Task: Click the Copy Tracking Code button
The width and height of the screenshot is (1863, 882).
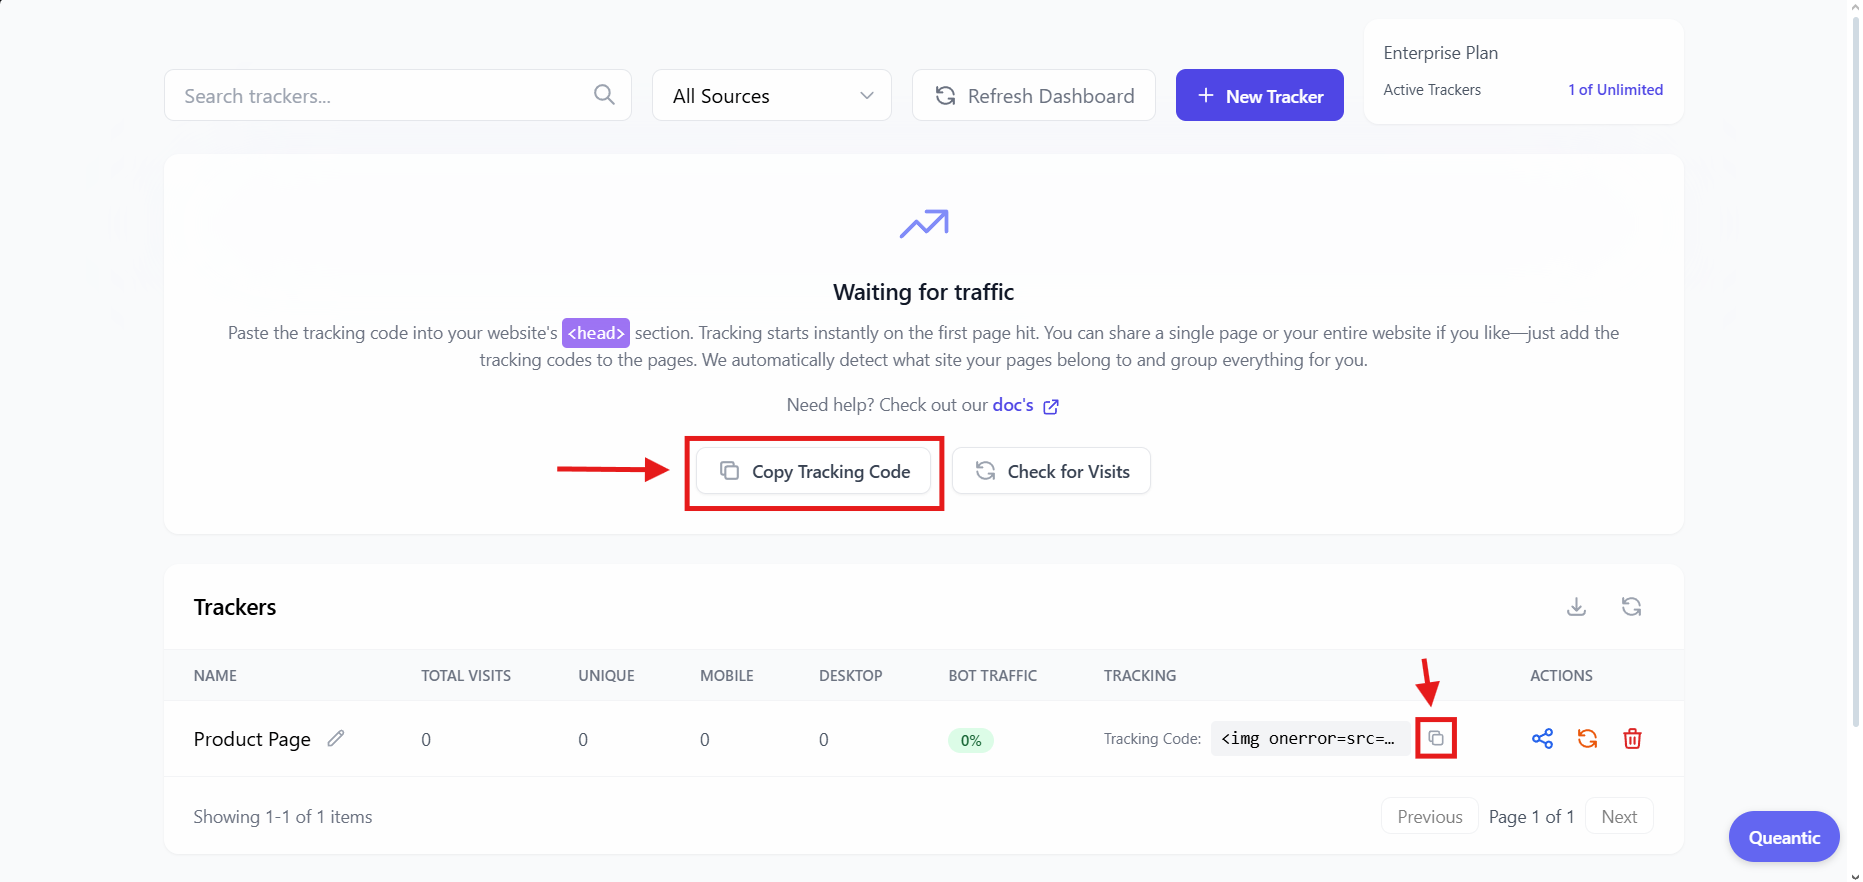Action: point(814,471)
